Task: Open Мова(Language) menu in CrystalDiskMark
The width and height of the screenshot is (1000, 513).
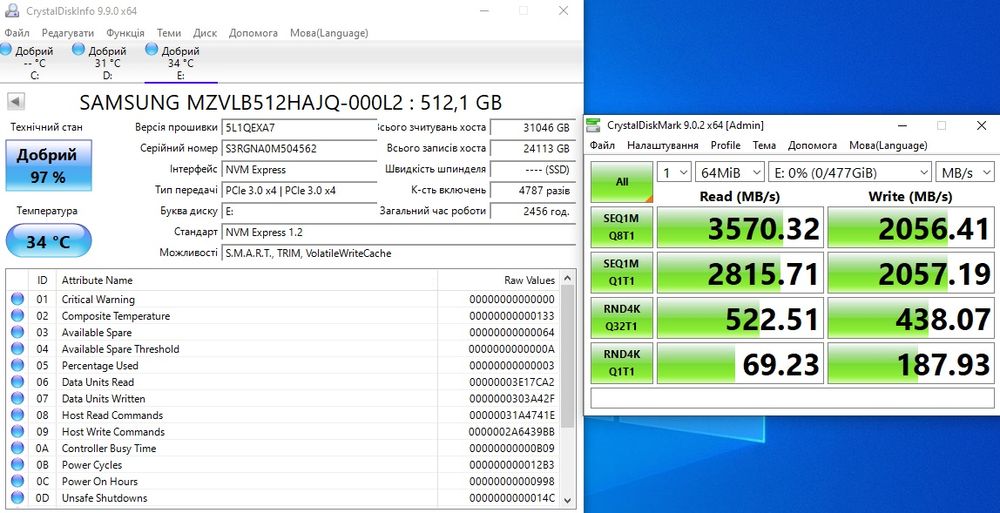Action: 888,145
